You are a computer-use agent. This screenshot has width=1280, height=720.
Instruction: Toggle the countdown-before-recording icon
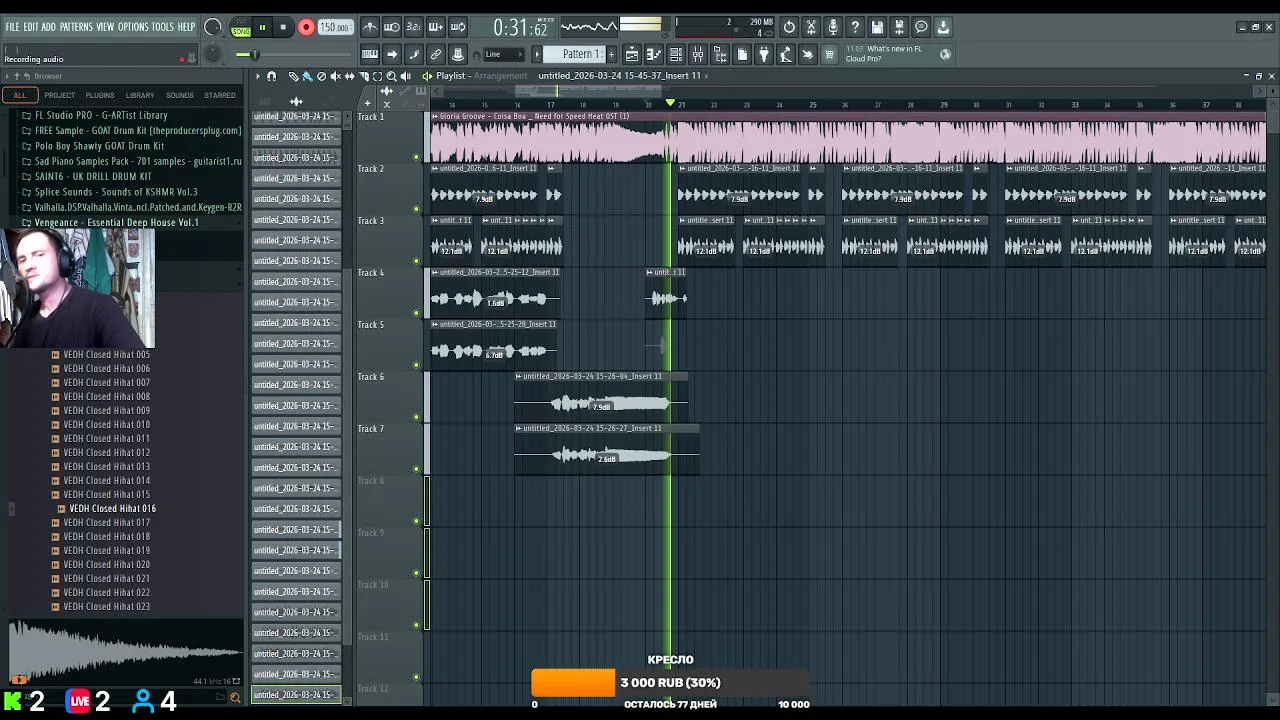click(413, 27)
